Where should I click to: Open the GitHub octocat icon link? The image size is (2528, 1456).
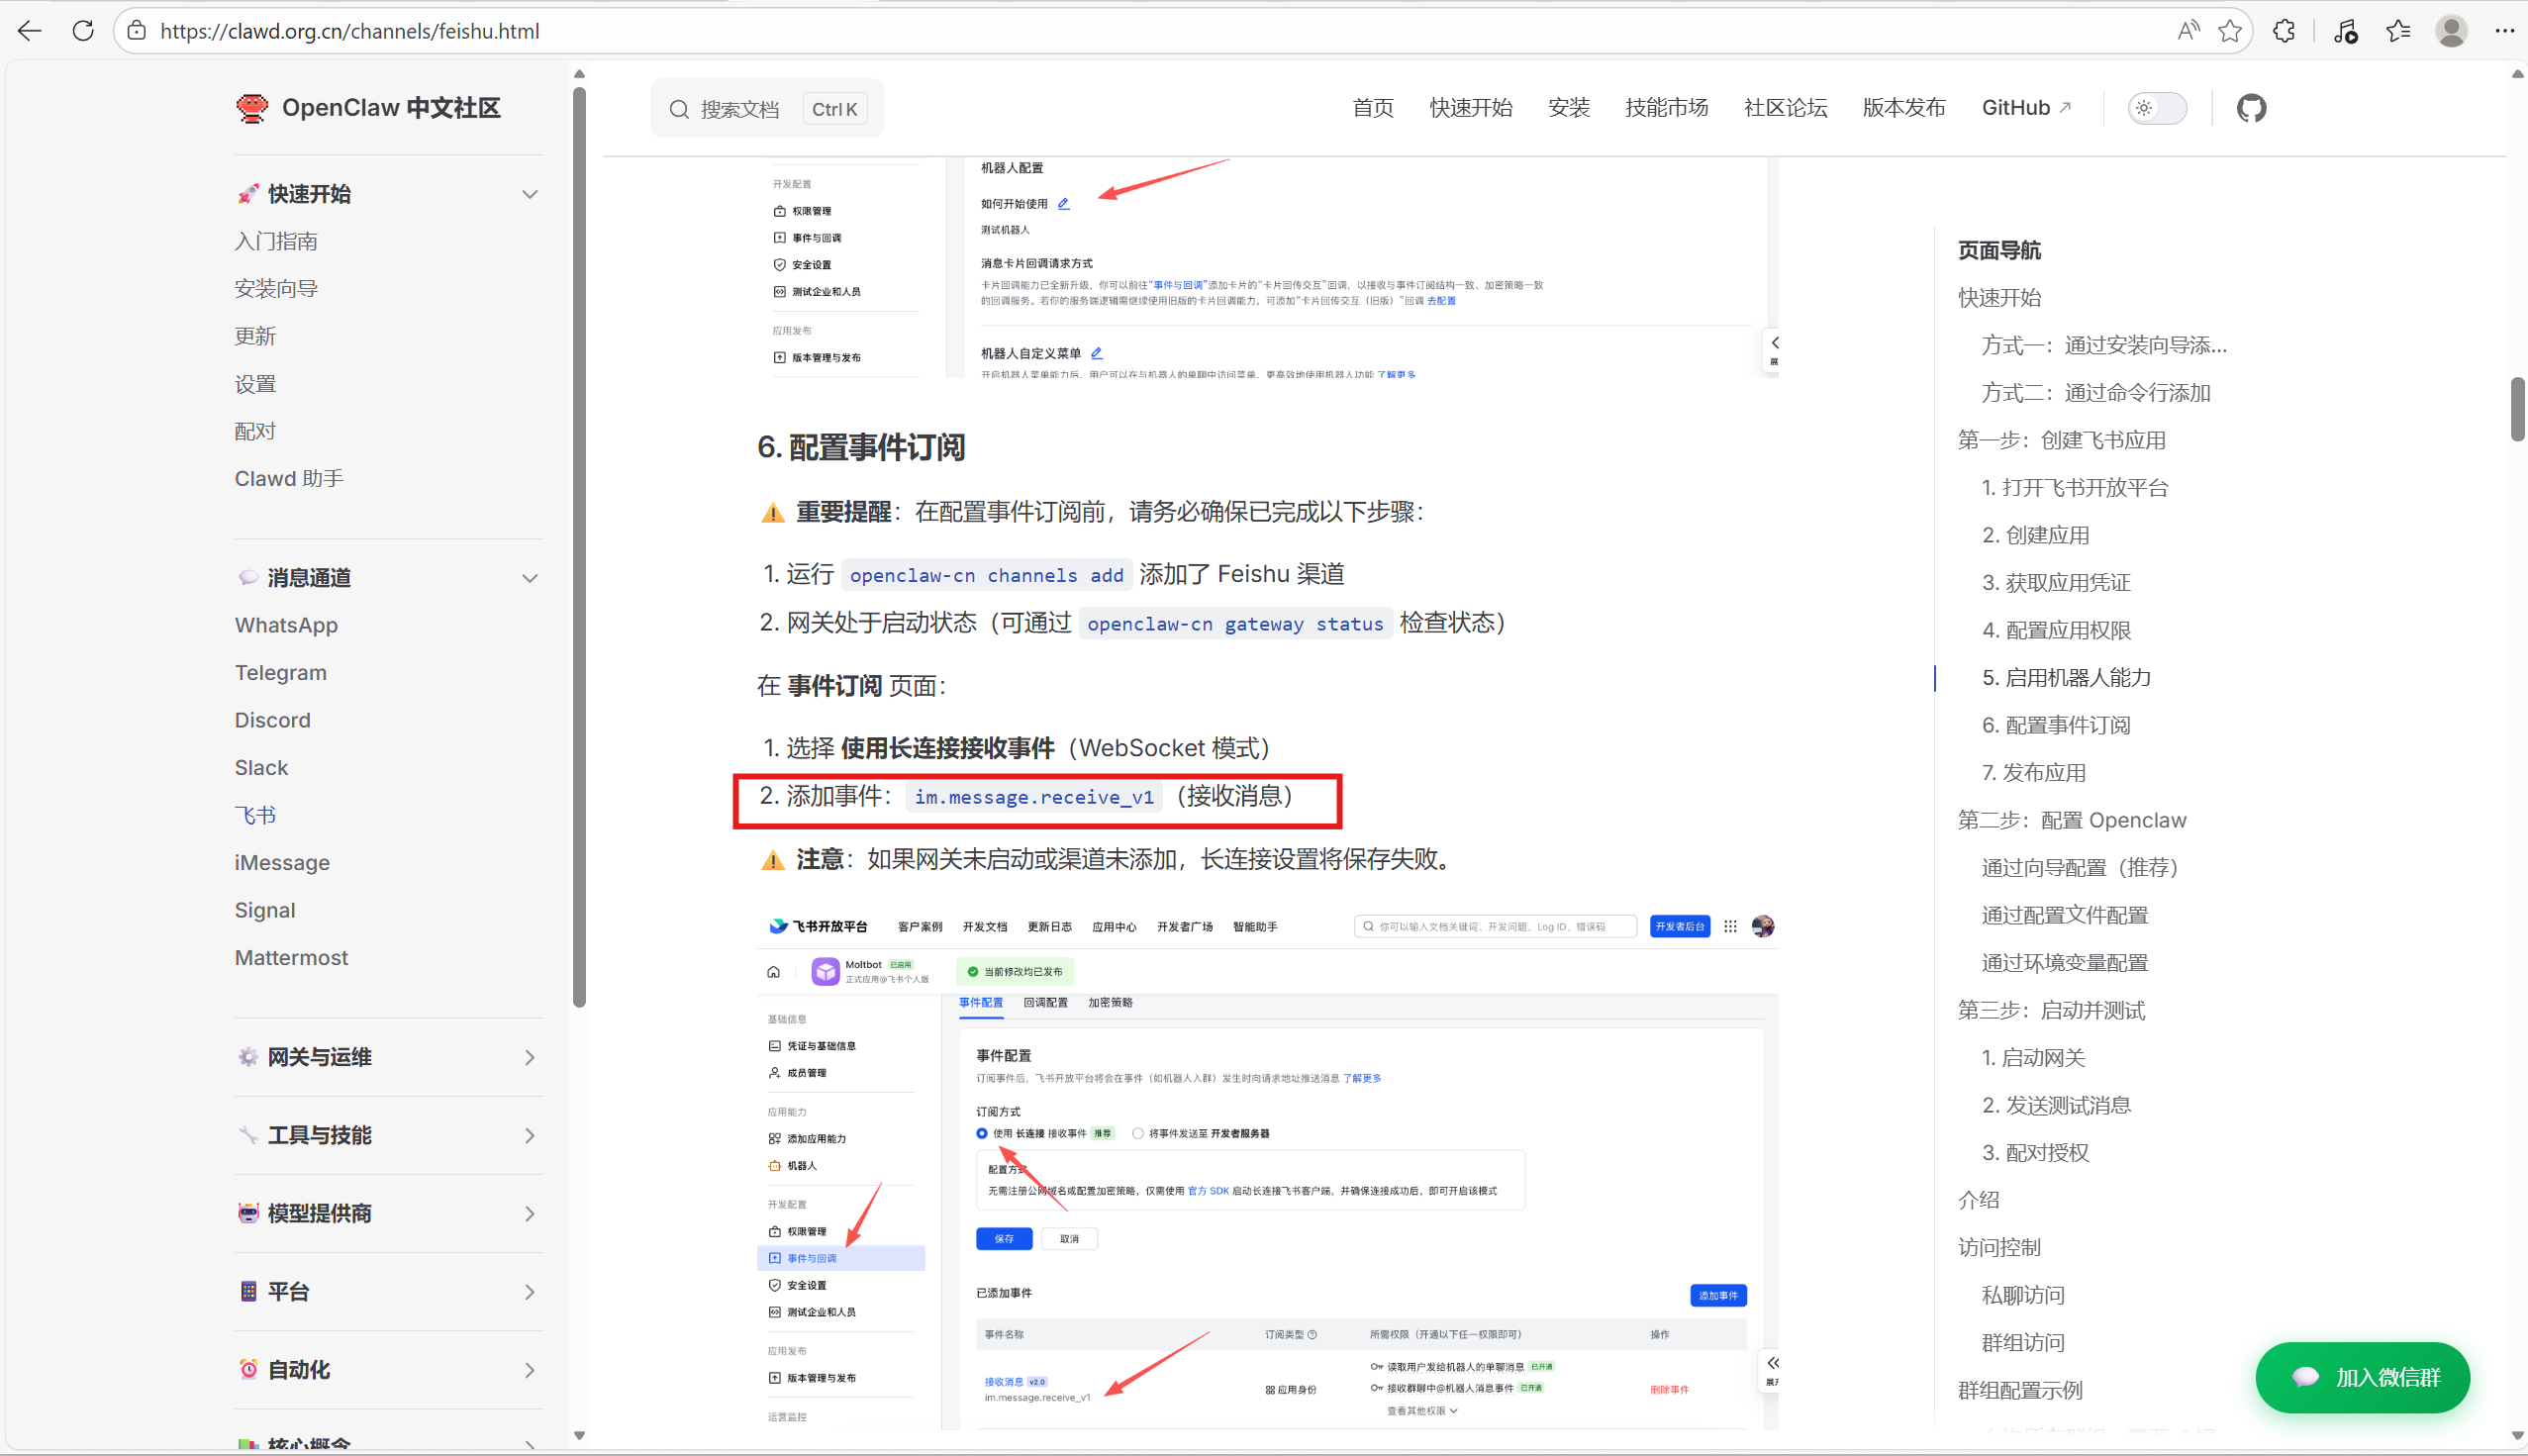[2250, 108]
